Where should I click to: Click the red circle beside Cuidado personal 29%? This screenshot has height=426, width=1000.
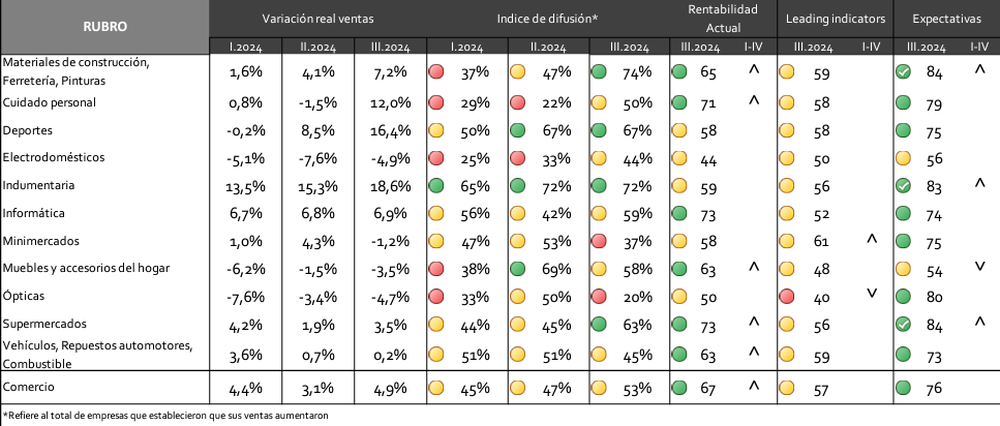[x=436, y=102]
